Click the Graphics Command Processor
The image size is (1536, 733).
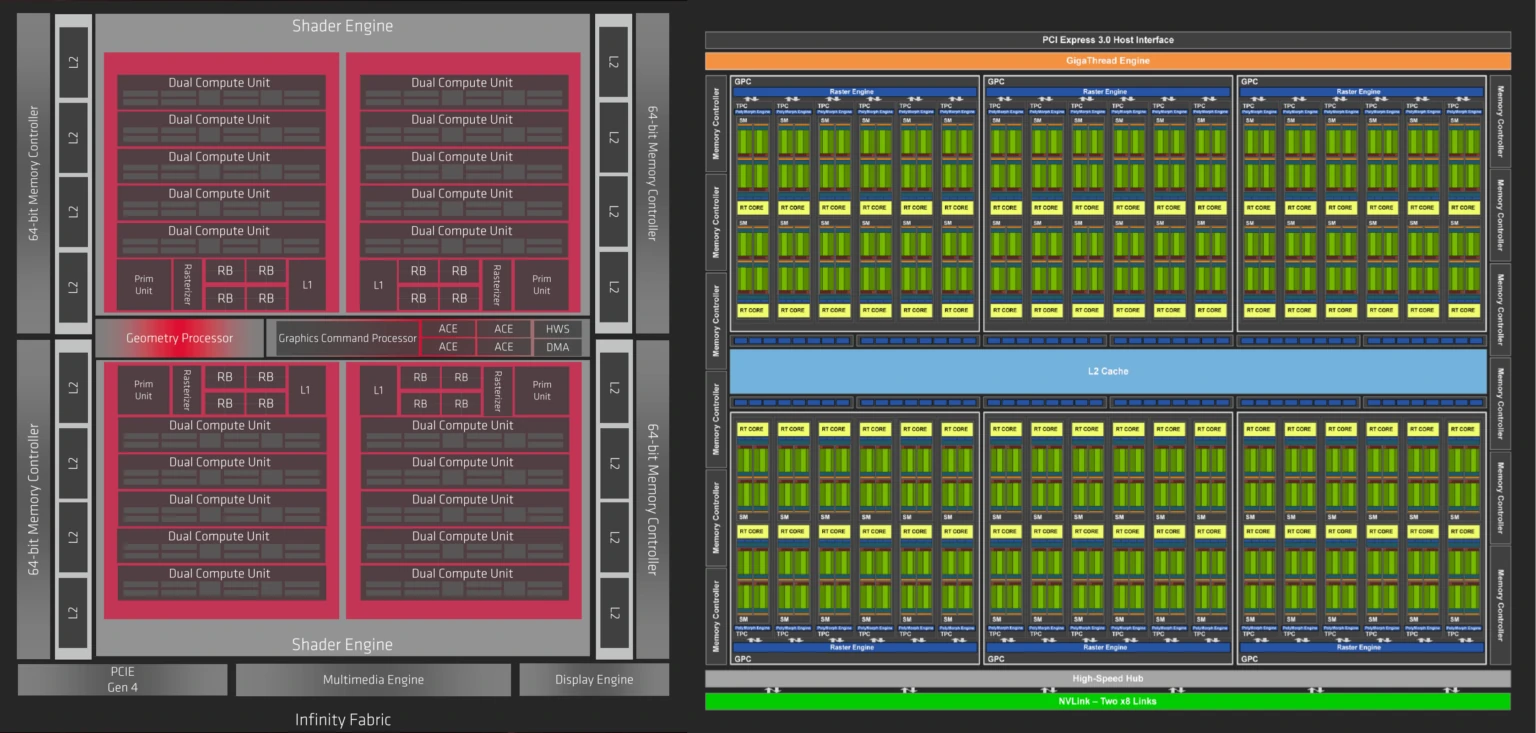point(345,338)
